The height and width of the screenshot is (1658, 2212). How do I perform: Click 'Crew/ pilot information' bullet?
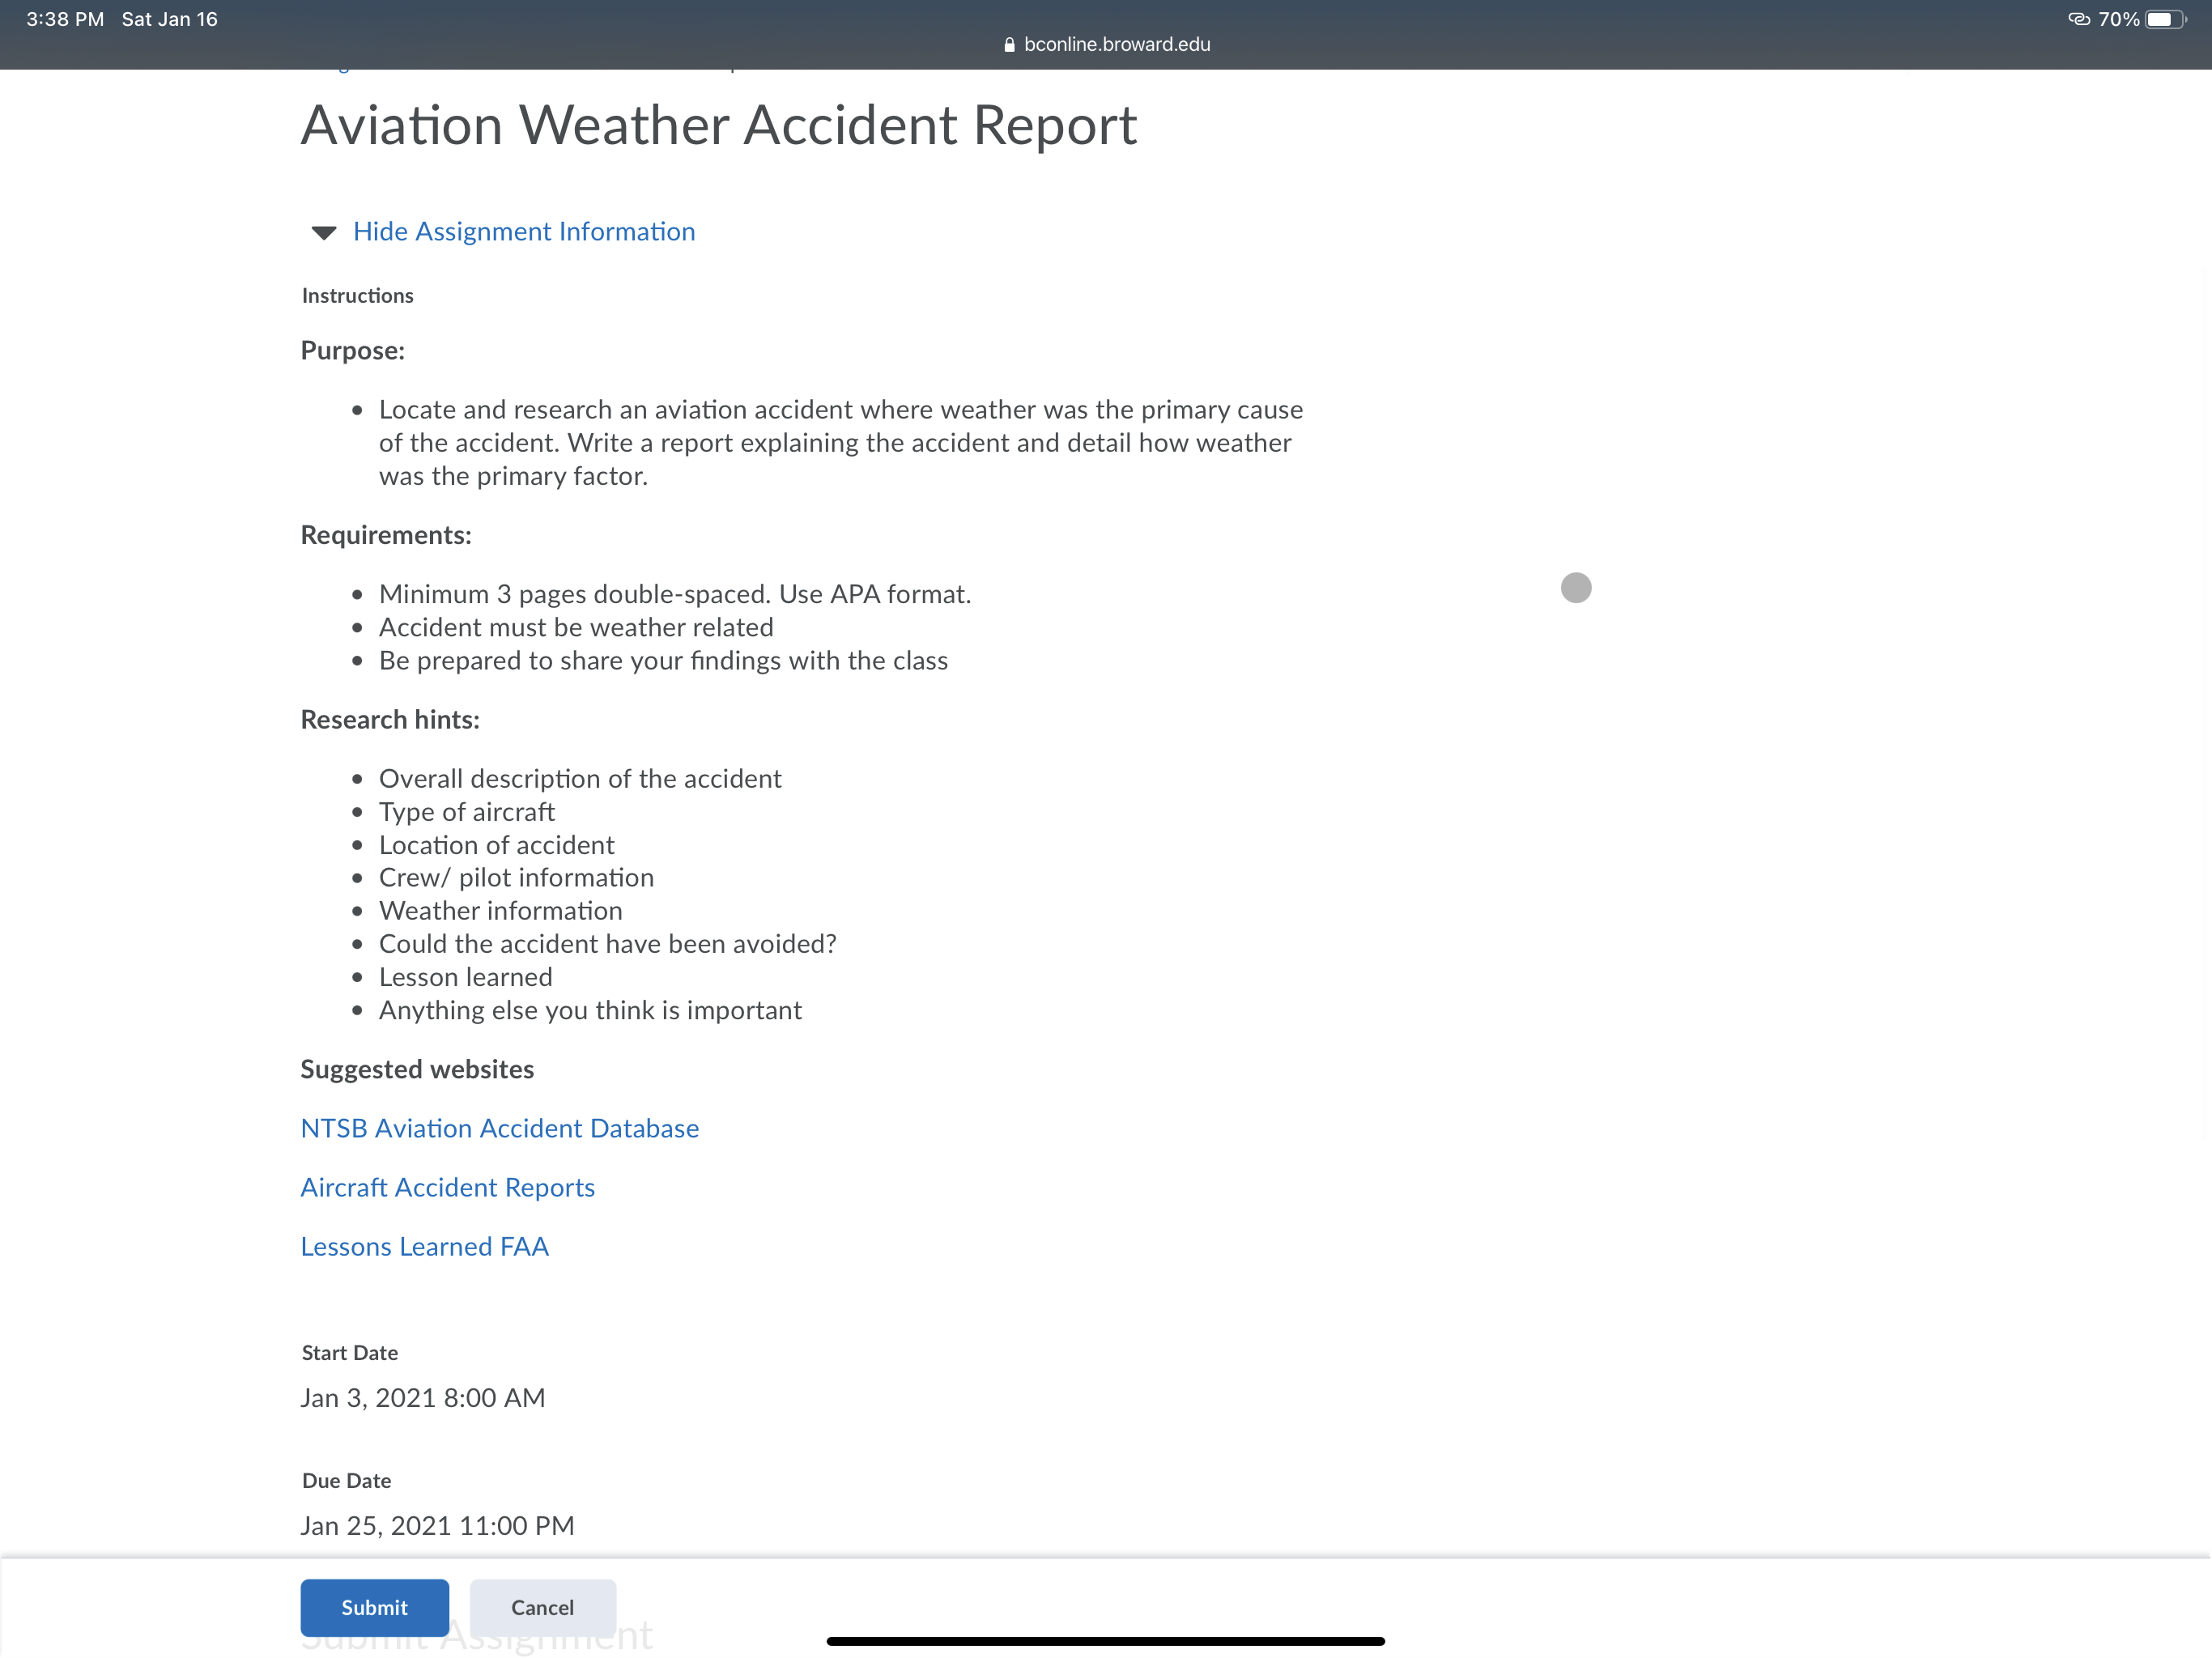pyautogui.click(x=516, y=877)
